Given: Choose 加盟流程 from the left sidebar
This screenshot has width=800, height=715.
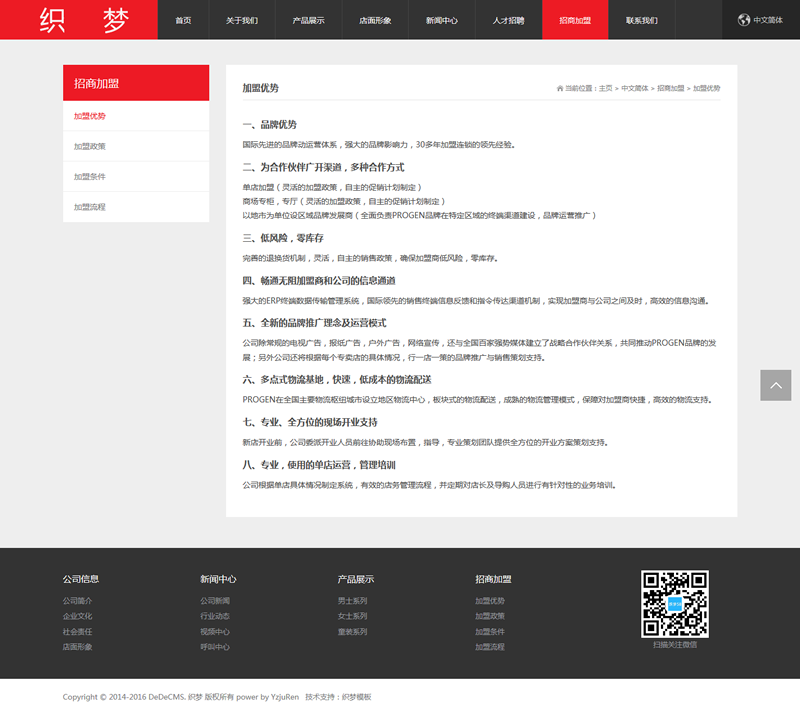Looking at the screenshot, I should pyautogui.click(x=89, y=207).
